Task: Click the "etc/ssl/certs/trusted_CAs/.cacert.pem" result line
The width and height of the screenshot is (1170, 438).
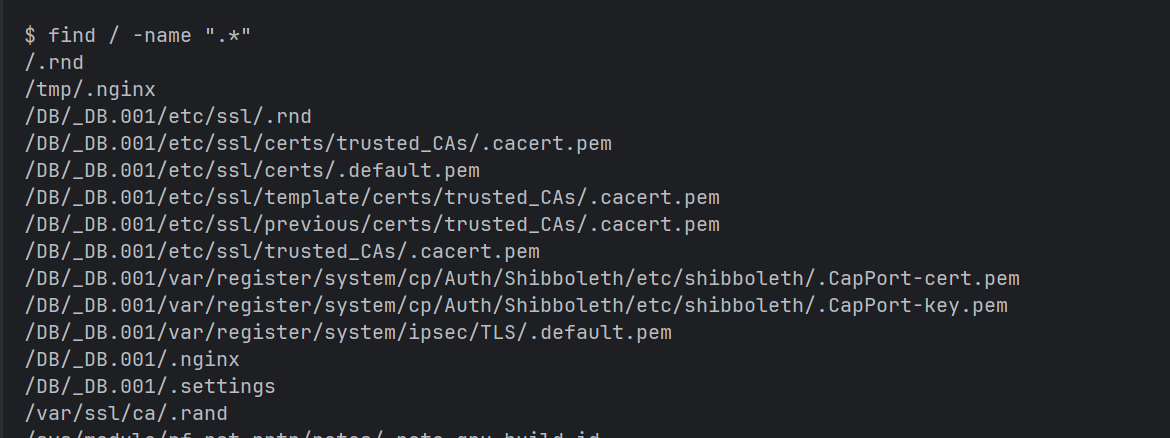Action: (318, 144)
